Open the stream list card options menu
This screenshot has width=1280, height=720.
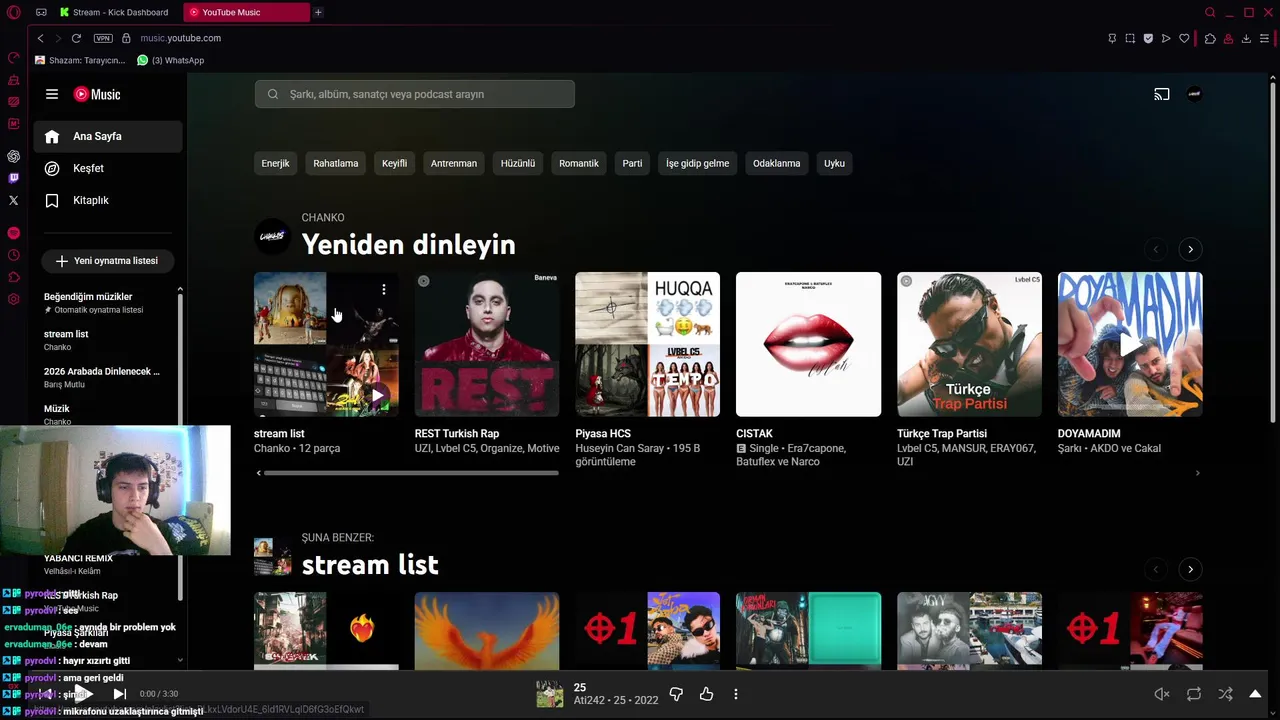(383, 289)
